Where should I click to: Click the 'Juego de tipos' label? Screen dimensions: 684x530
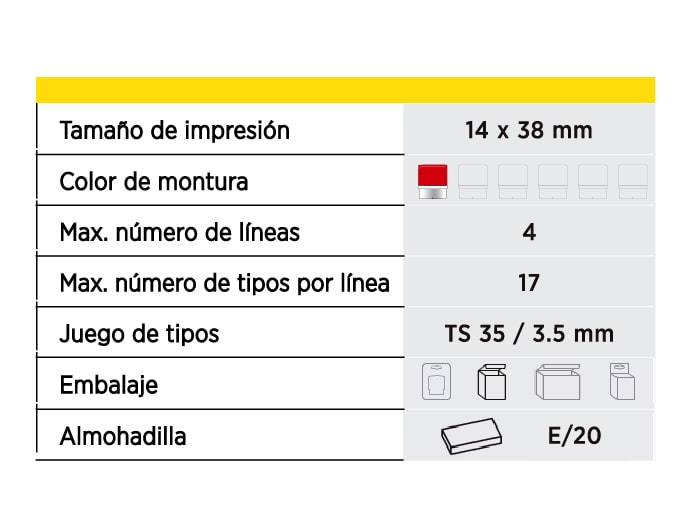[139, 333]
